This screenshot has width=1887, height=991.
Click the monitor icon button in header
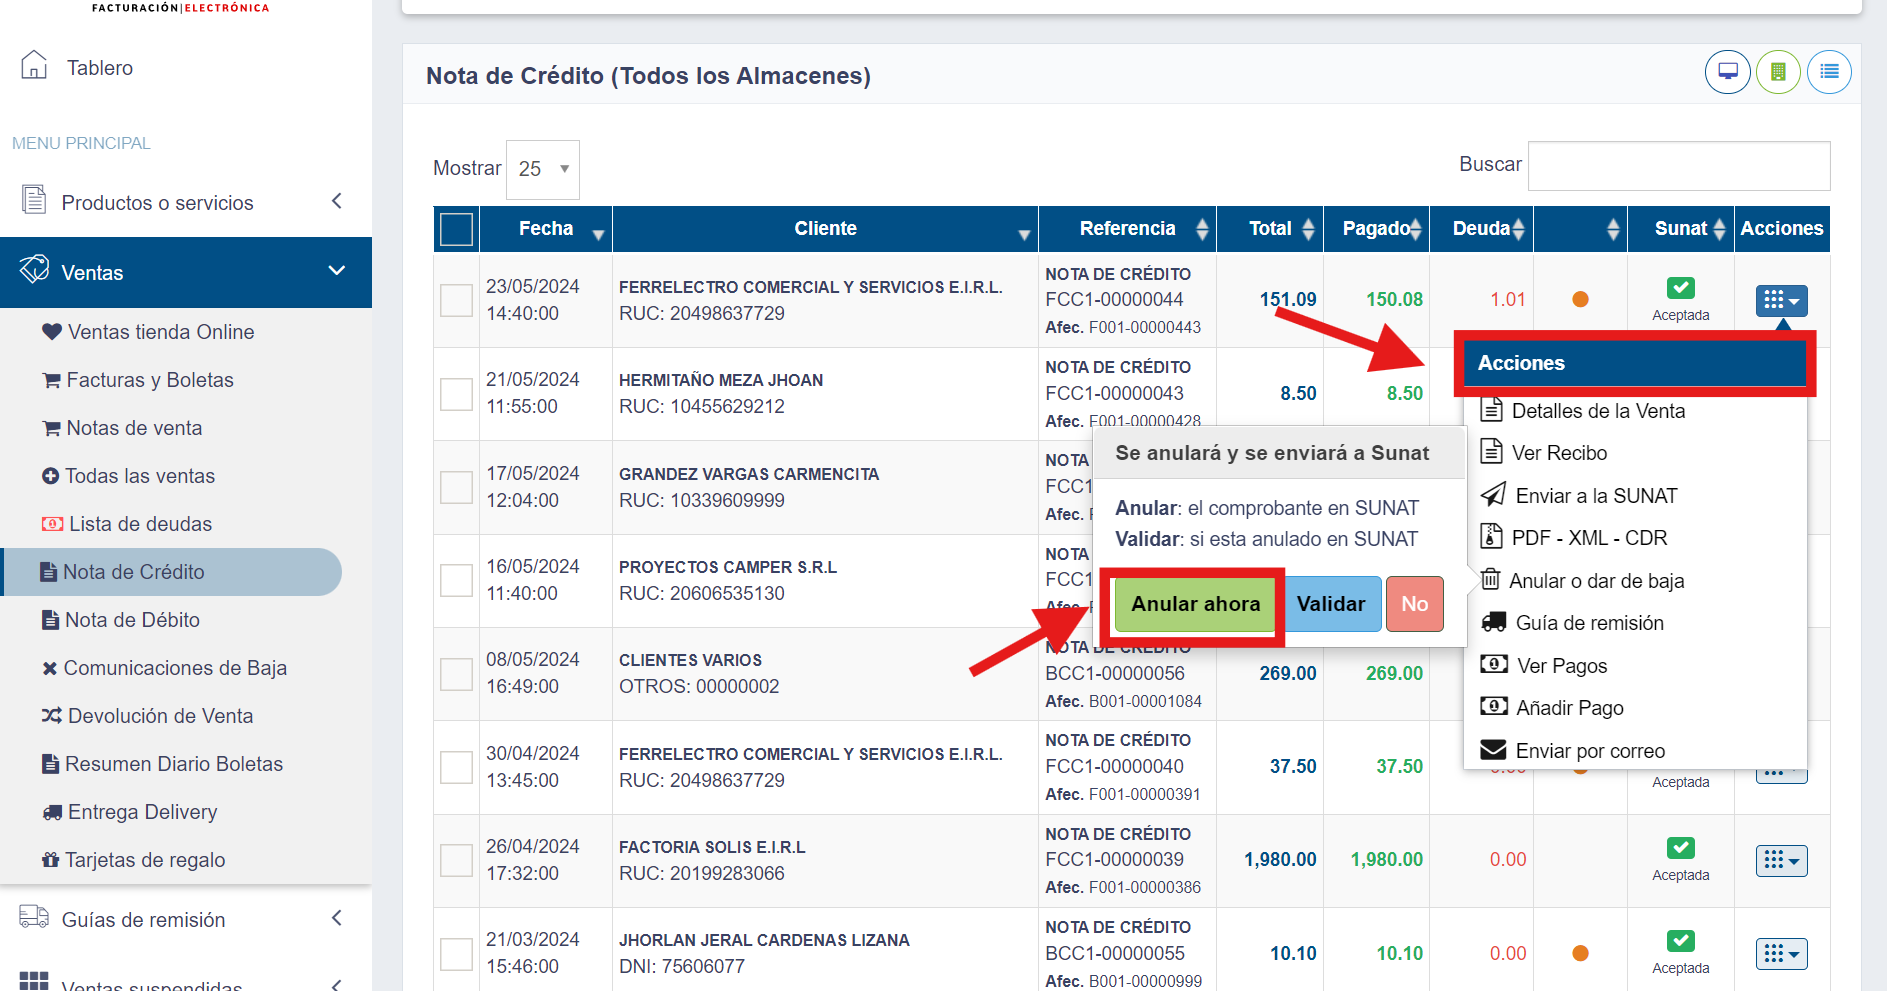click(x=1727, y=72)
